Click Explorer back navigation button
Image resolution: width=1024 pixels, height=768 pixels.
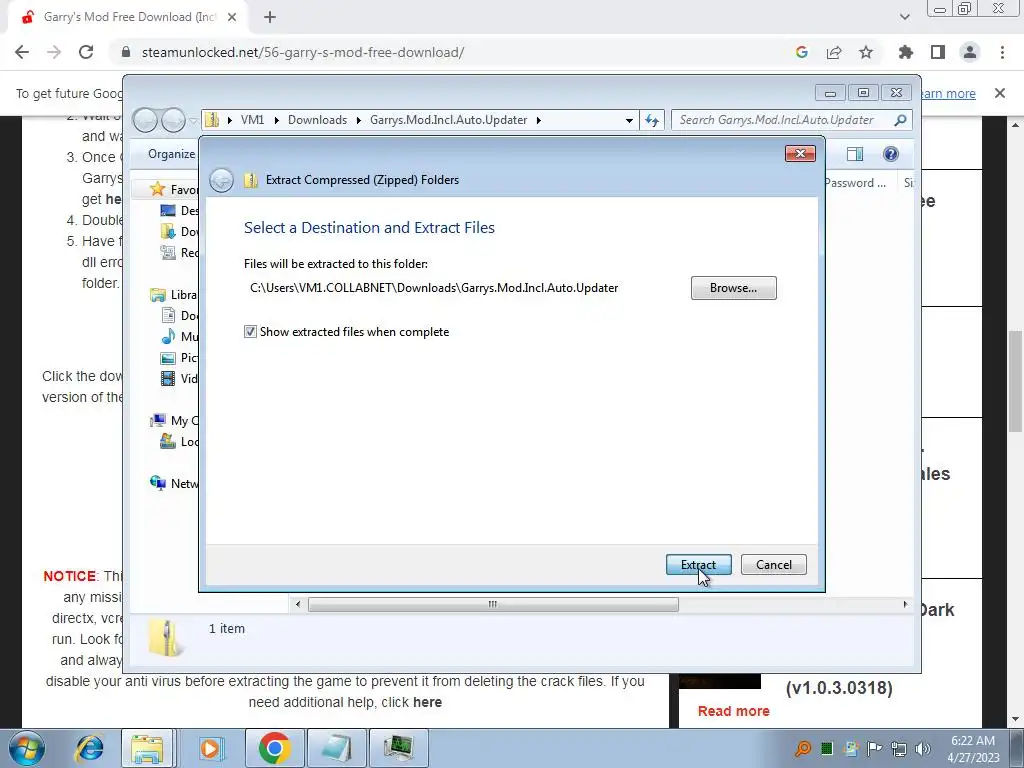pos(145,120)
